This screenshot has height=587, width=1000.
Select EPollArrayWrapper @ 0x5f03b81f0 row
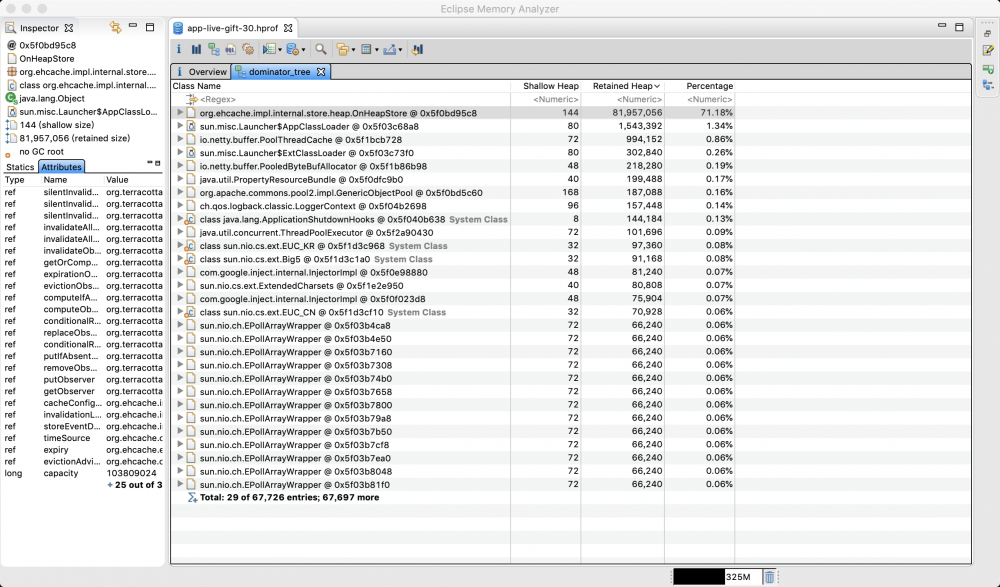pos(453,484)
